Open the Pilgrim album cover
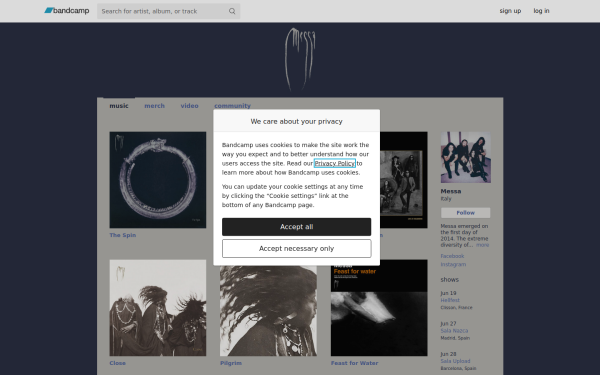This screenshot has width=600, height=375. [268, 311]
